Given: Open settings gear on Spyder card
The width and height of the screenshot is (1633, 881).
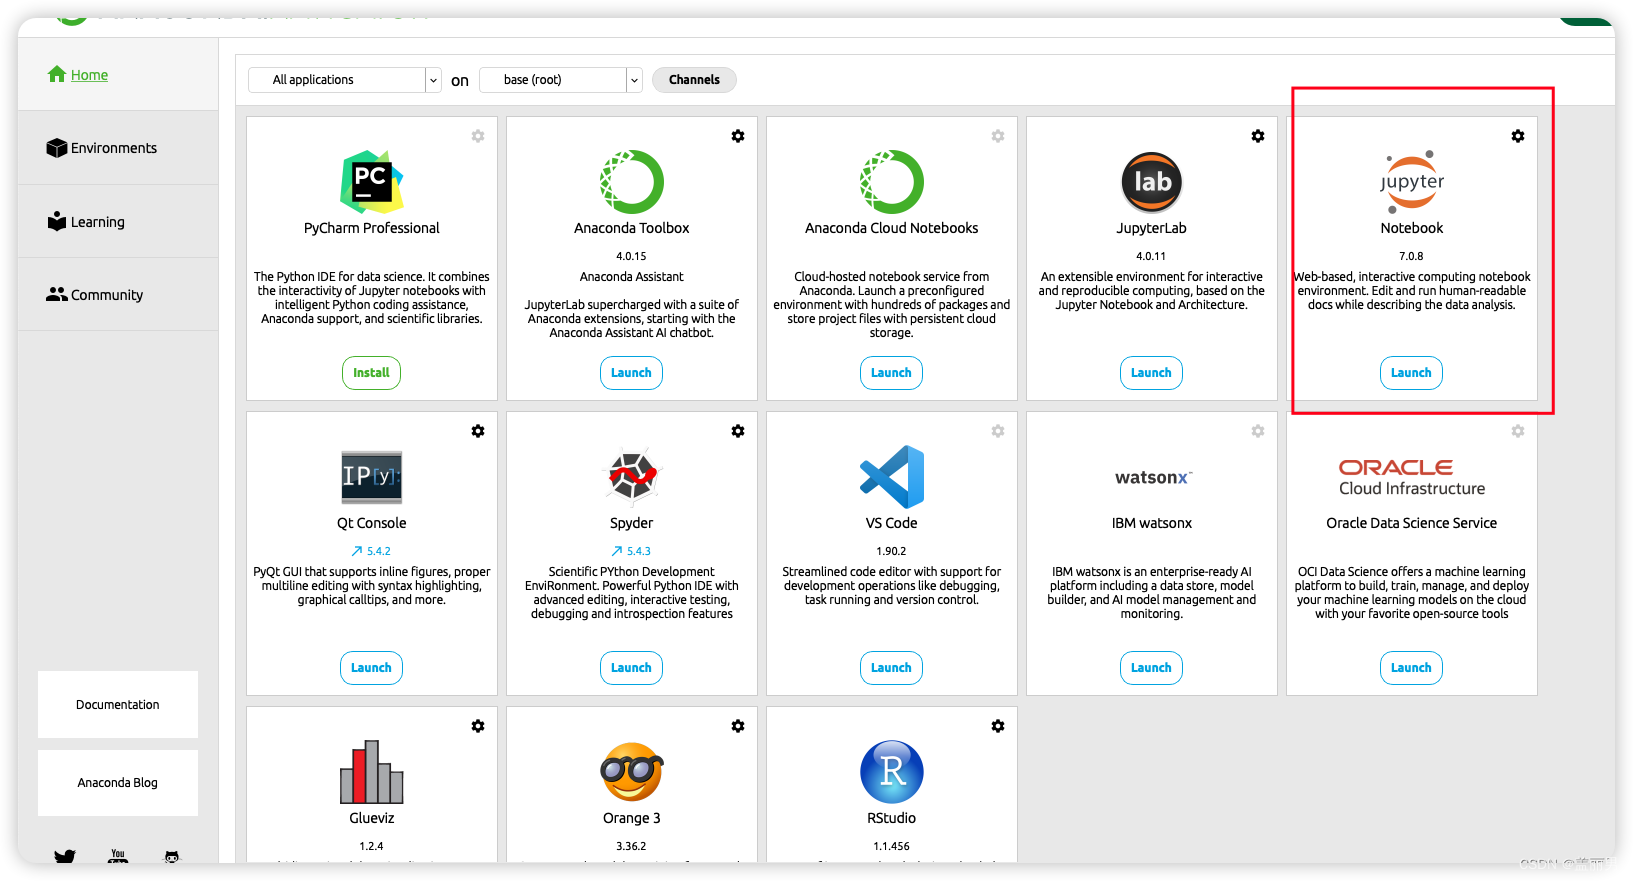Looking at the screenshot, I should click(738, 431).
